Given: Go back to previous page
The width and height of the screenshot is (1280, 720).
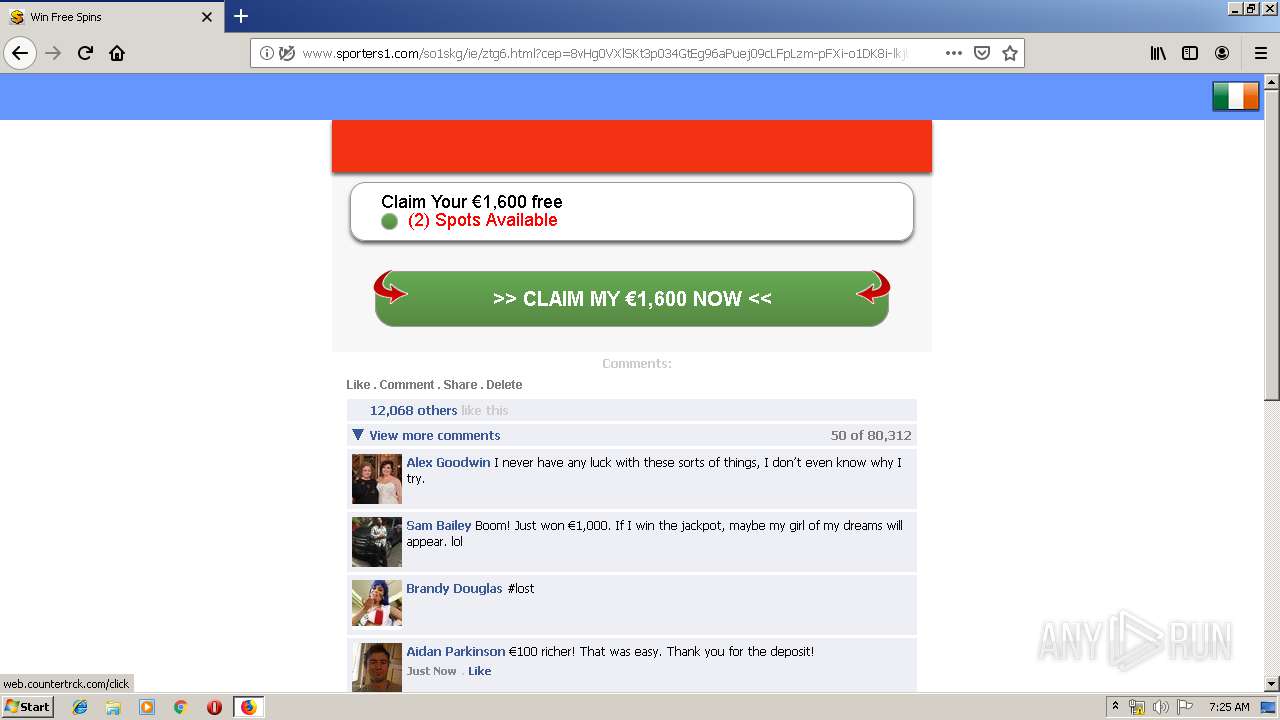Looking at the screenshot, I should (20, 53).
